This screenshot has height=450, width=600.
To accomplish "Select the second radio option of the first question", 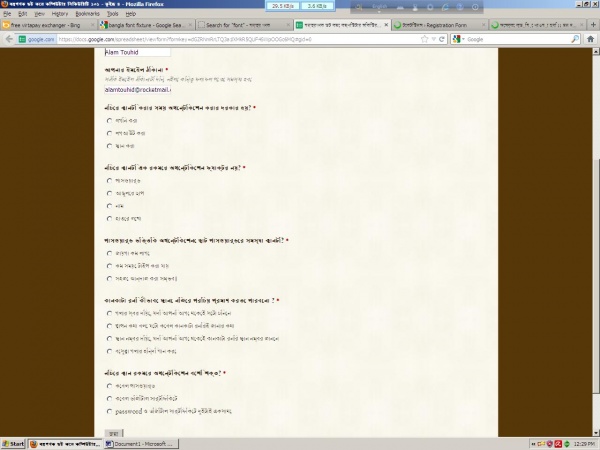I will coord(109,133).
